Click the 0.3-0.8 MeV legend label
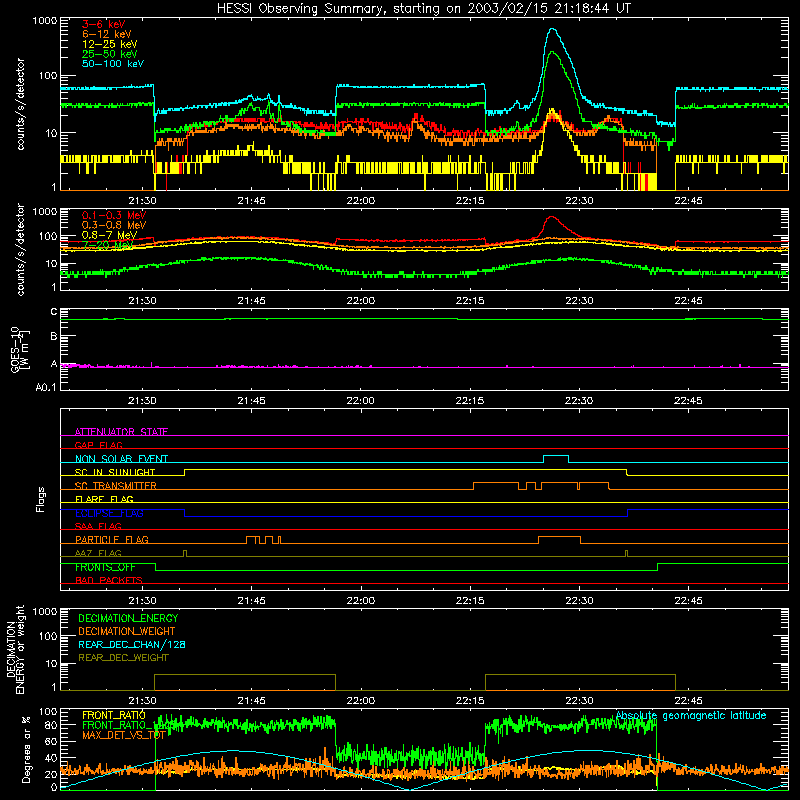Image resolution: width=800 pixels, height=800 pixels. point(114,225)
